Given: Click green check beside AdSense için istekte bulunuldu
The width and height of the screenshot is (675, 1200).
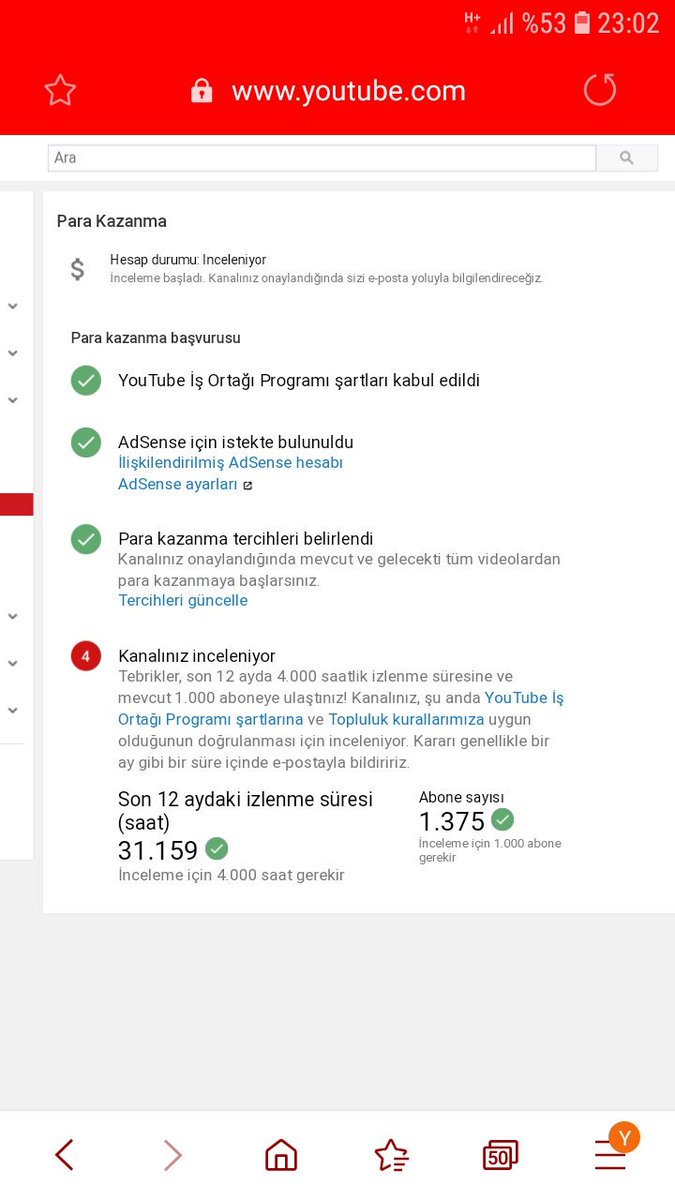Looking at the screenshot, I should pyautogui.click(x=86, y=442).
